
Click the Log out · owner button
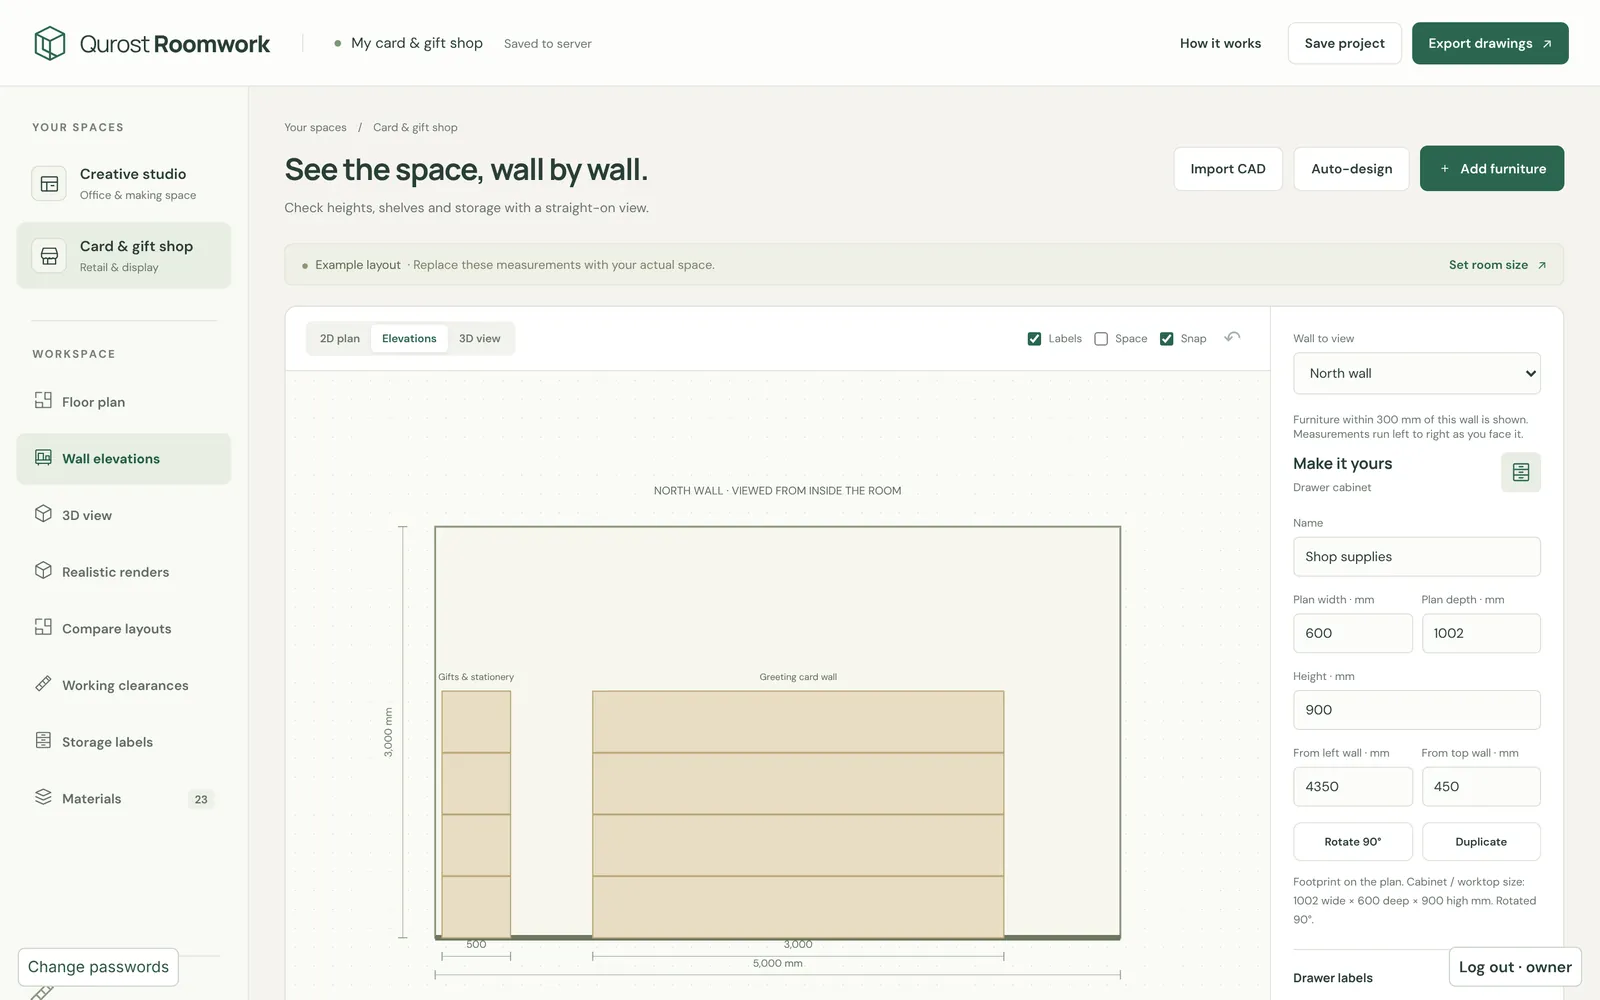pyautogui.click(x=1515, y=967)
